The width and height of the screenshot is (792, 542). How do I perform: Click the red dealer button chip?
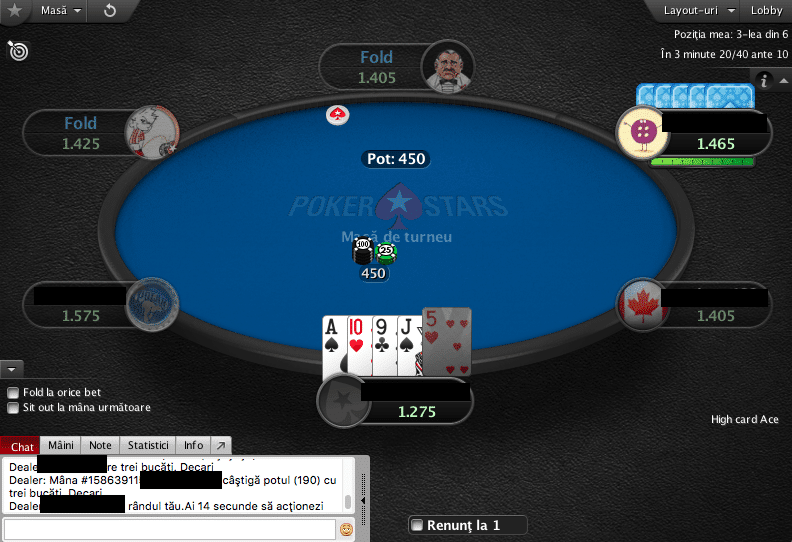click(x=337, y=115)
